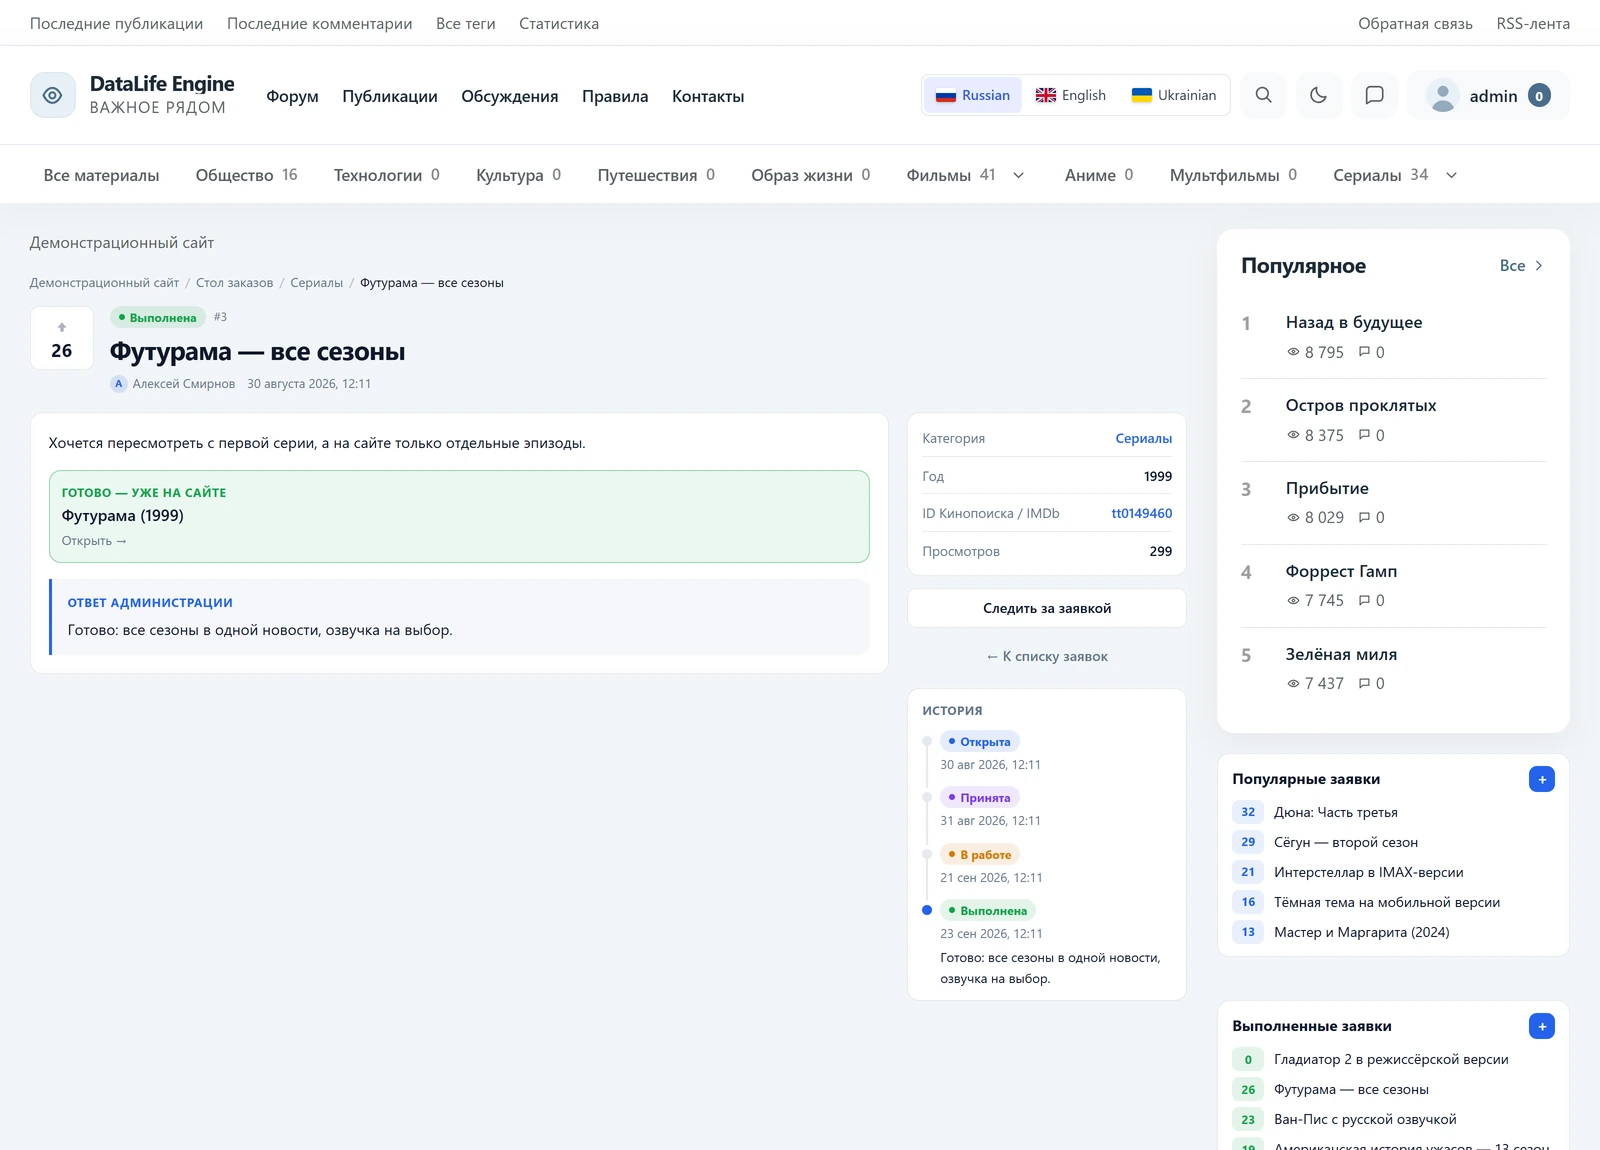Expand the Фильмы category dropdown chevron

click(1019, 175)
